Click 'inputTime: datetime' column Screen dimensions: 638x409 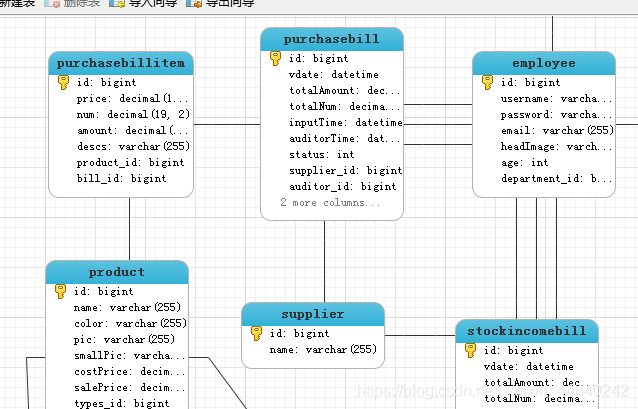click(x=345, y=122)
